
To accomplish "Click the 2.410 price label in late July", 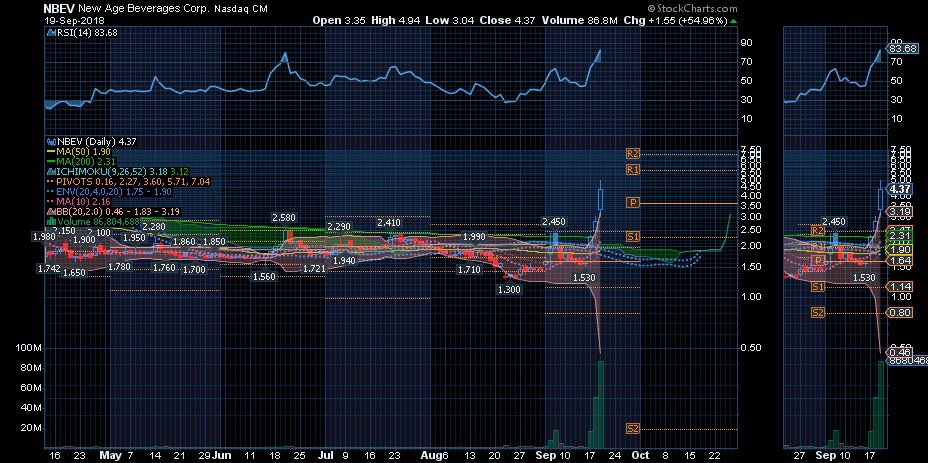I will click(x=389, y=223).
